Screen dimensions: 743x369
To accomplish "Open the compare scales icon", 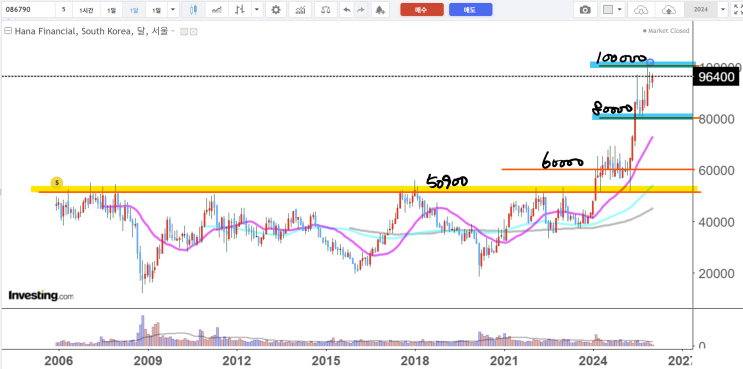I will click(325, 9).
